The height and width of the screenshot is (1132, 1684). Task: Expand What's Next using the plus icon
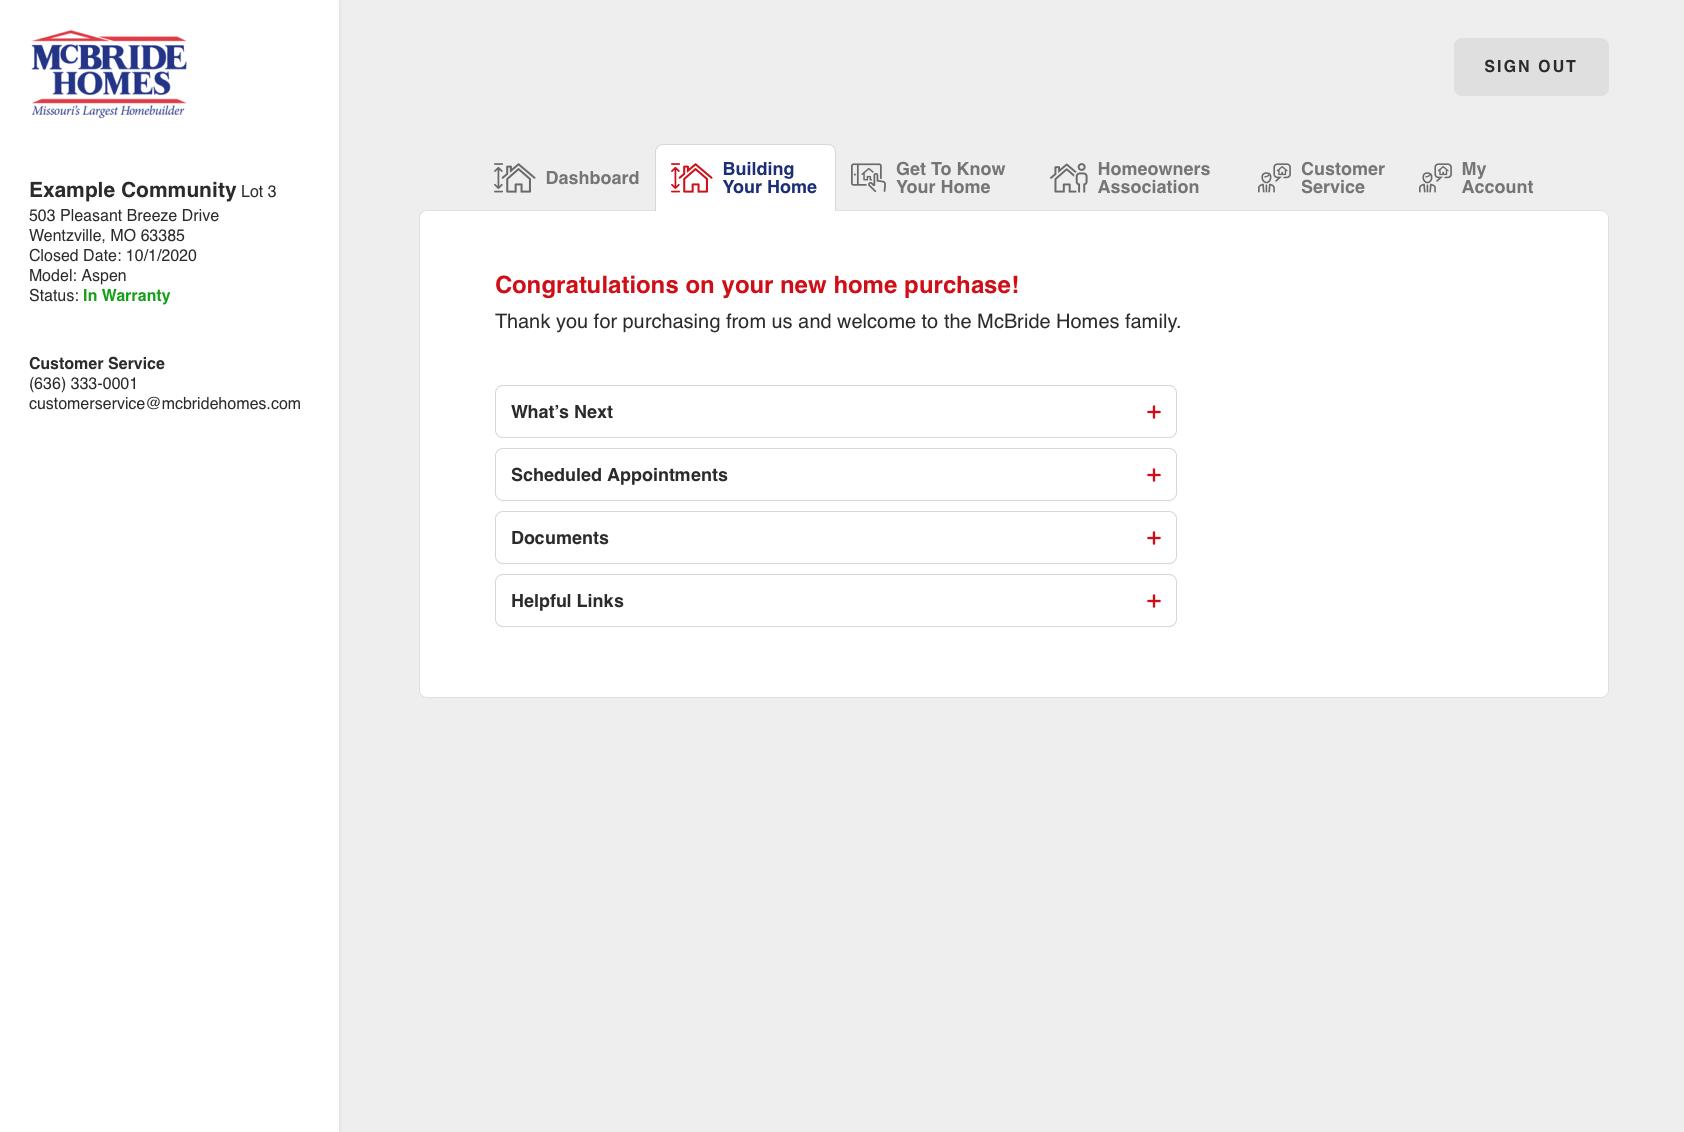coord(1153,412)
